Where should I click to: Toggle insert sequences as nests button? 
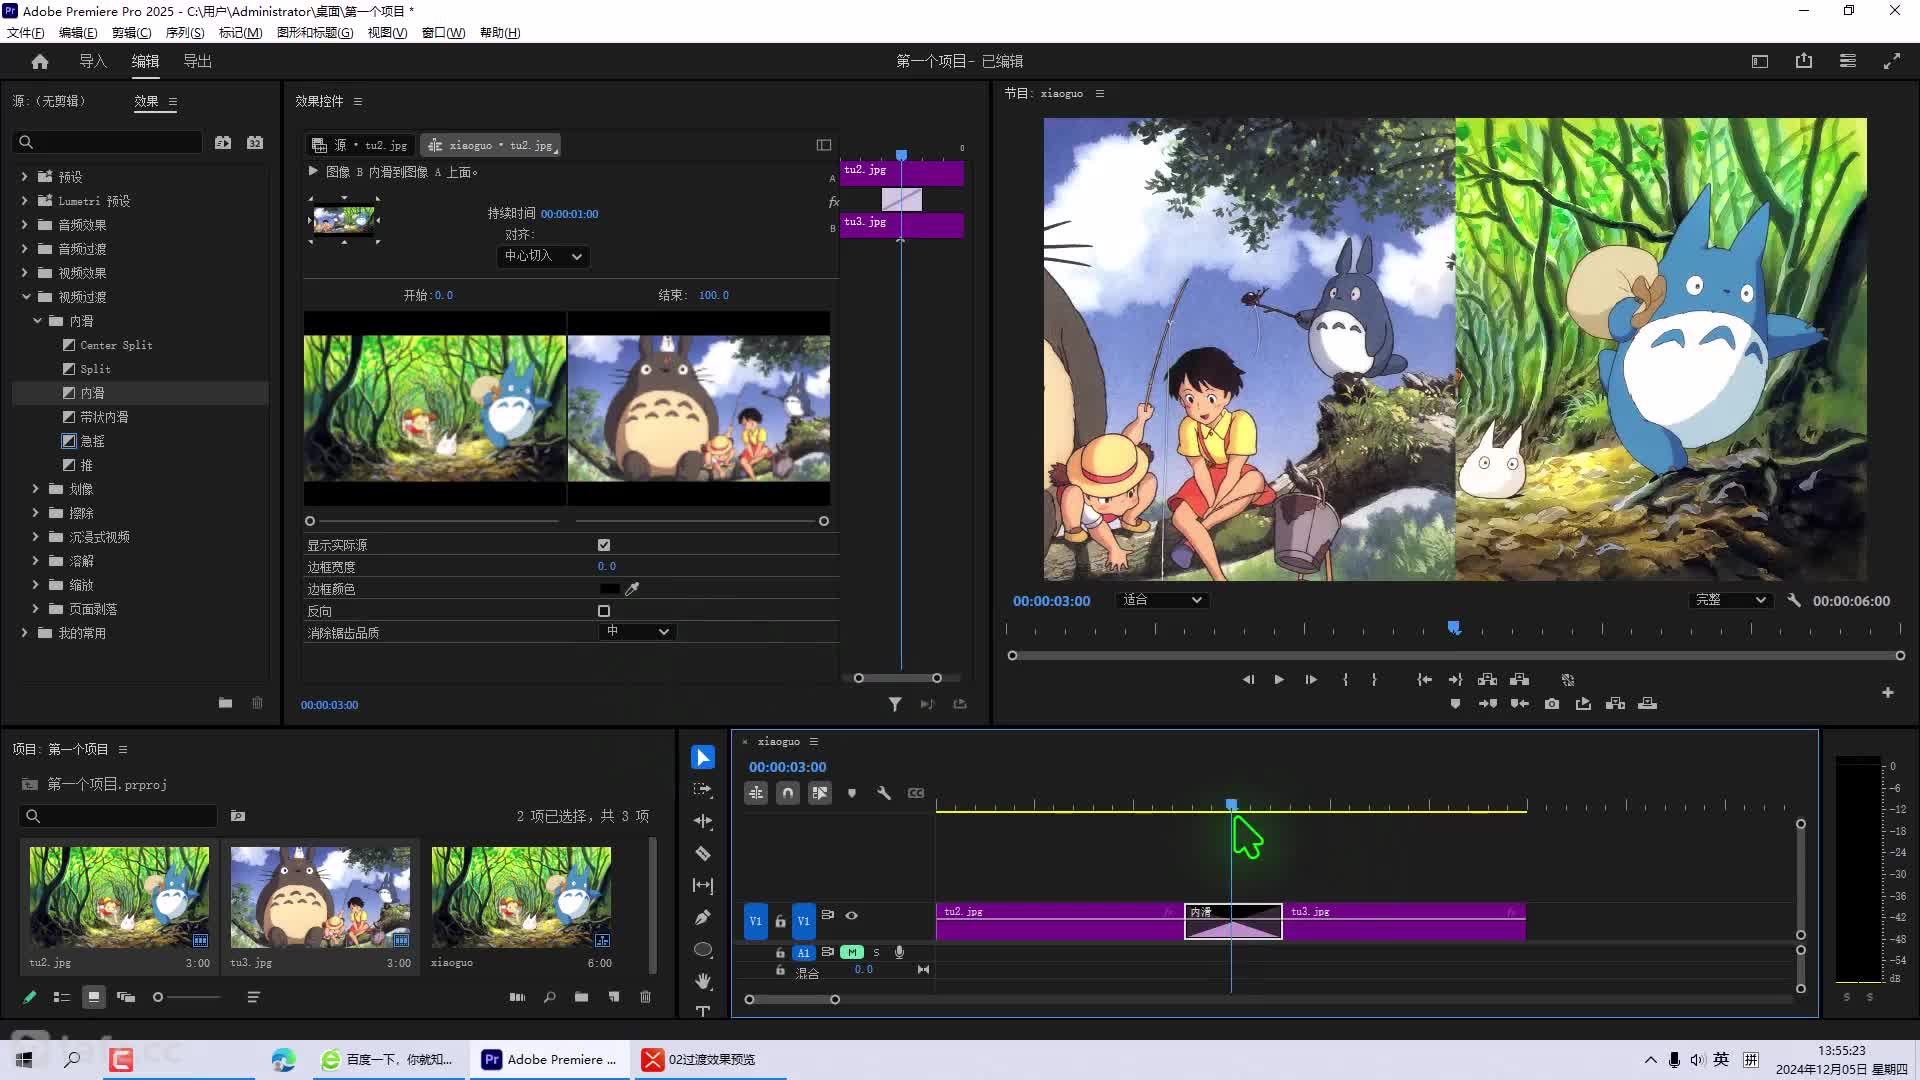pos(756,793)
